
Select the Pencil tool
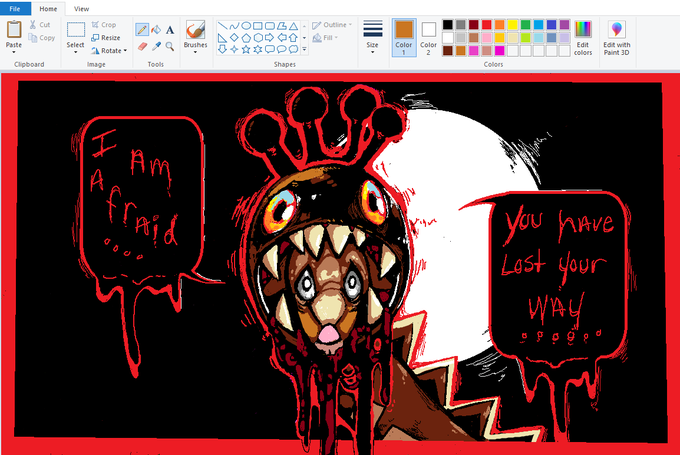[142, 29]
